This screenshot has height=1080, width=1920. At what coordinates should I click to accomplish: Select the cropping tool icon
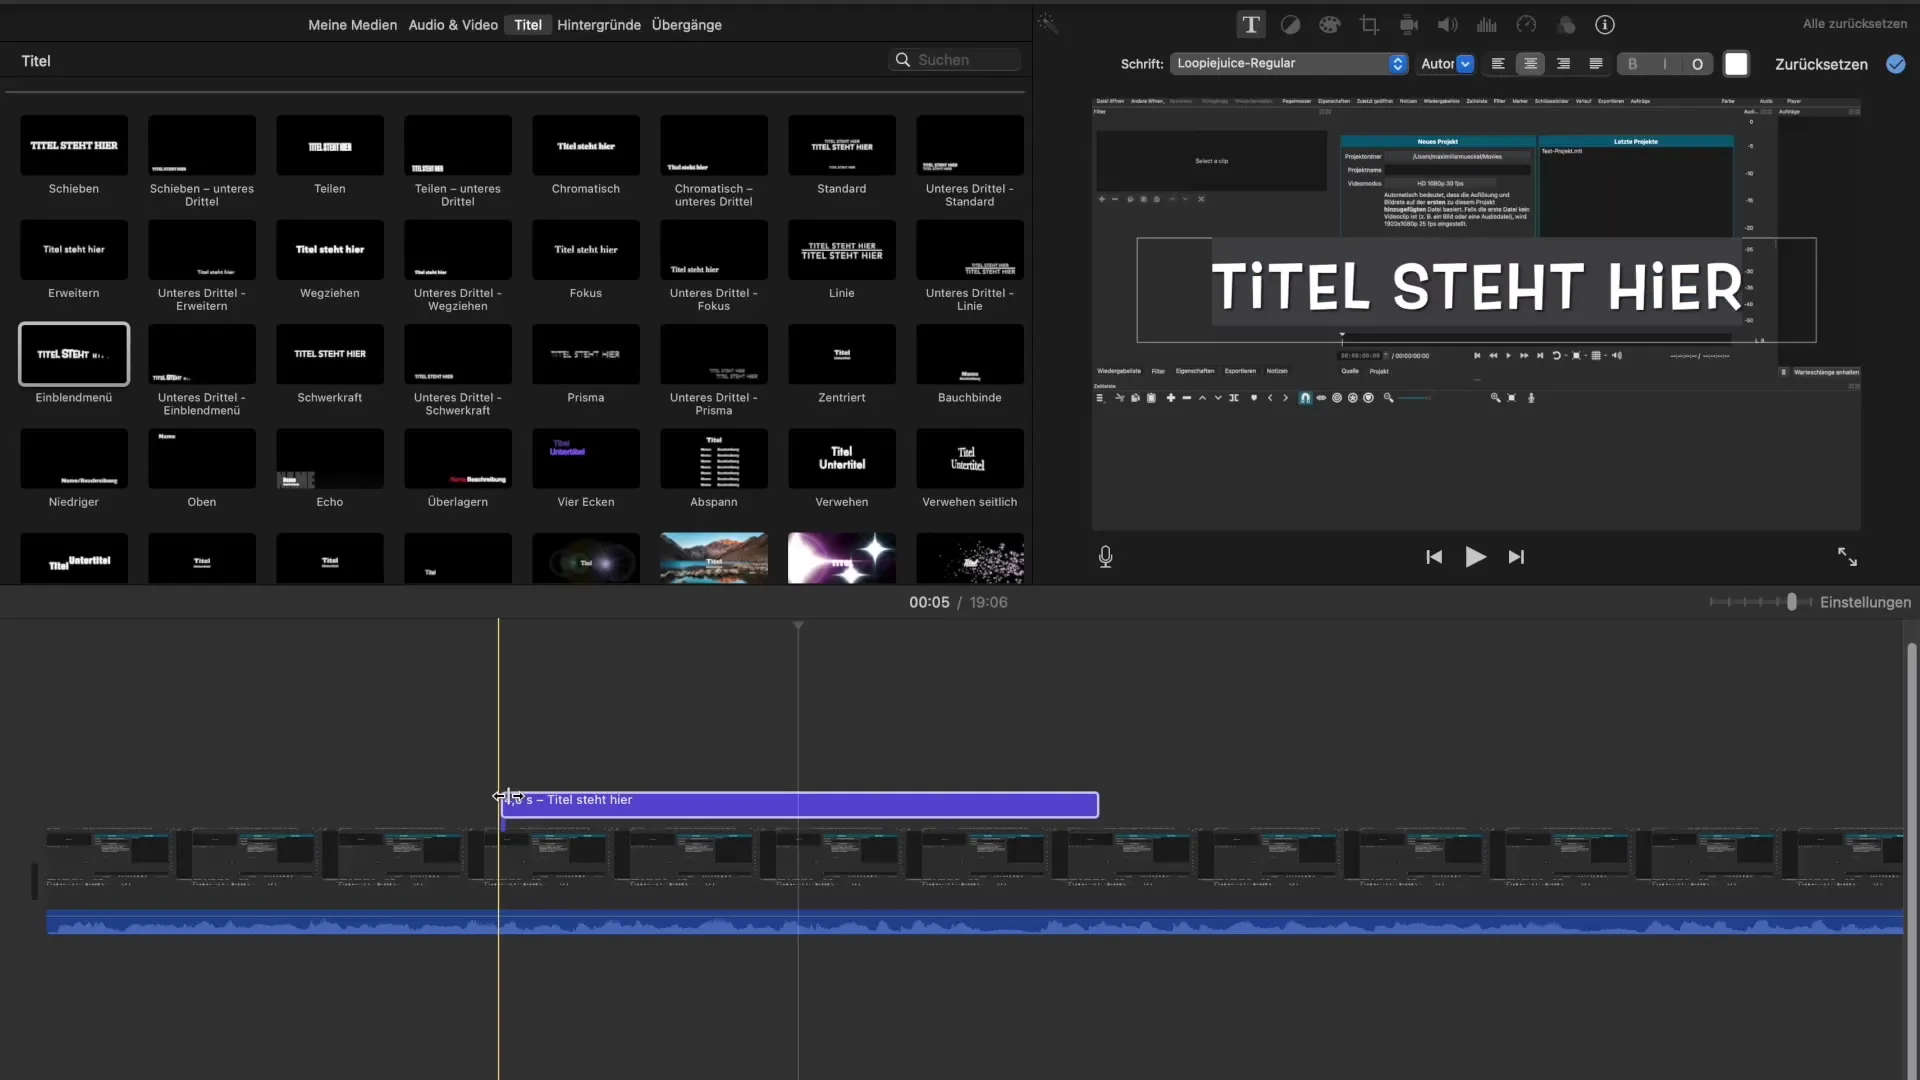pos(1369,25)
